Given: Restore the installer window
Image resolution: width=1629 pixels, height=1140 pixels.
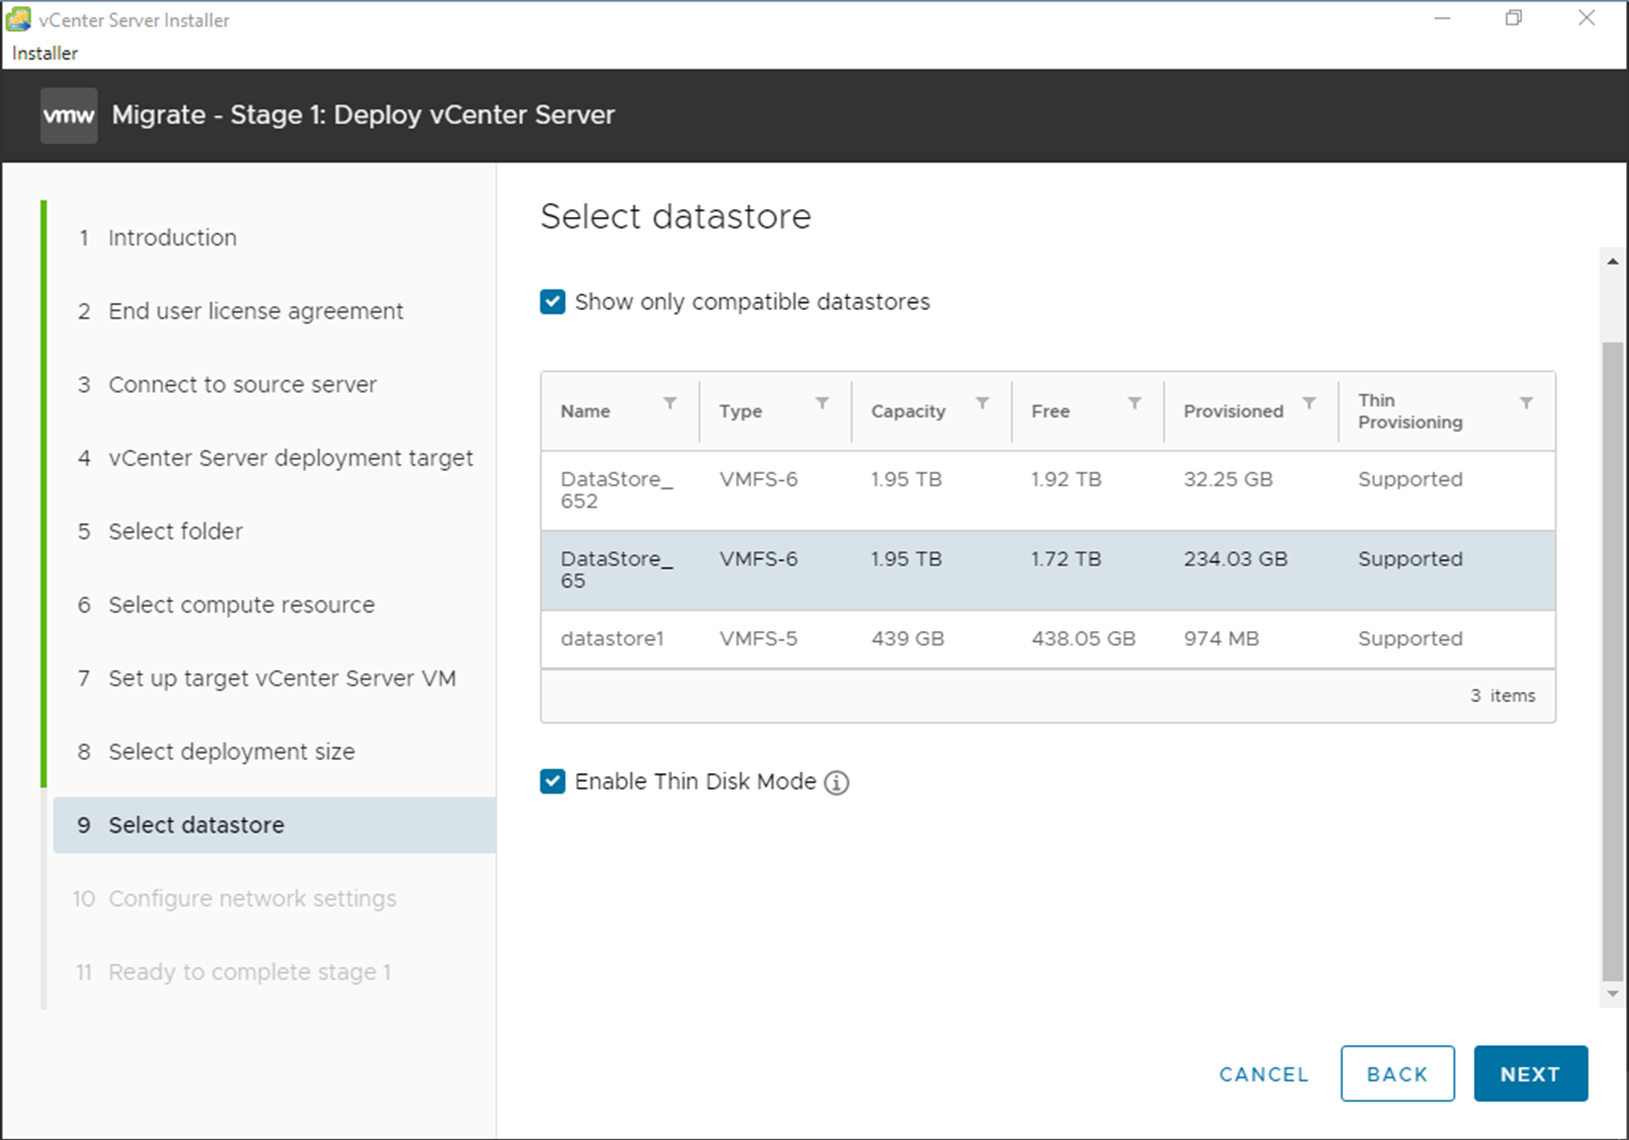Looking at the screenshot, I should point(1514,18).
